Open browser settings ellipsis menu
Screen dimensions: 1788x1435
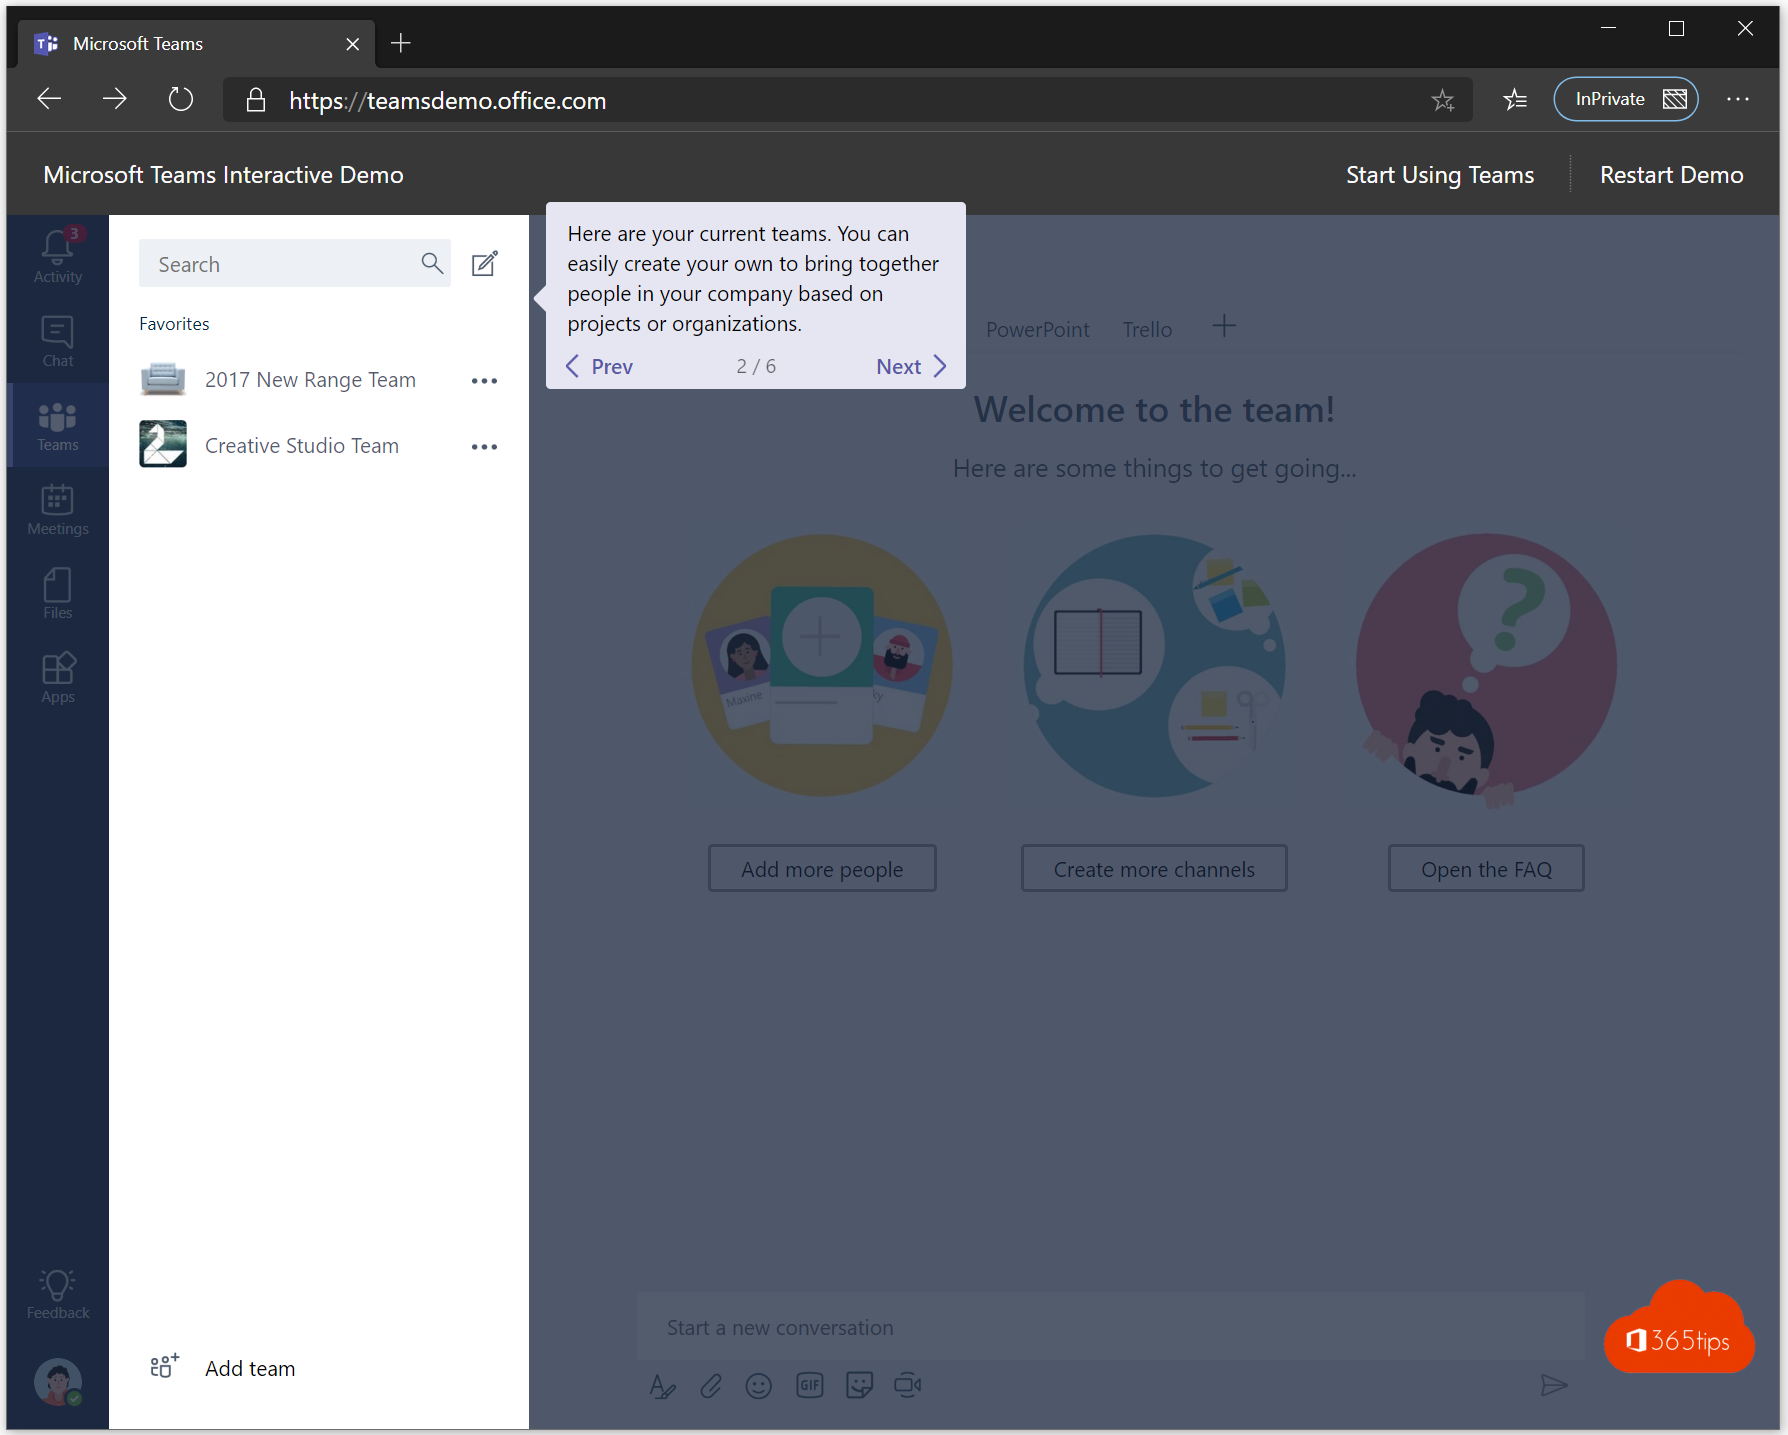coord(1738,99)
